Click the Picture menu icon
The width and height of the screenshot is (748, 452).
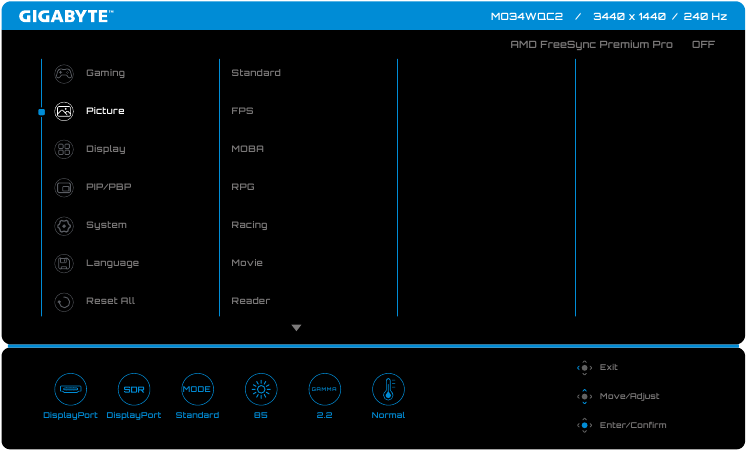[x=64, y=111]
